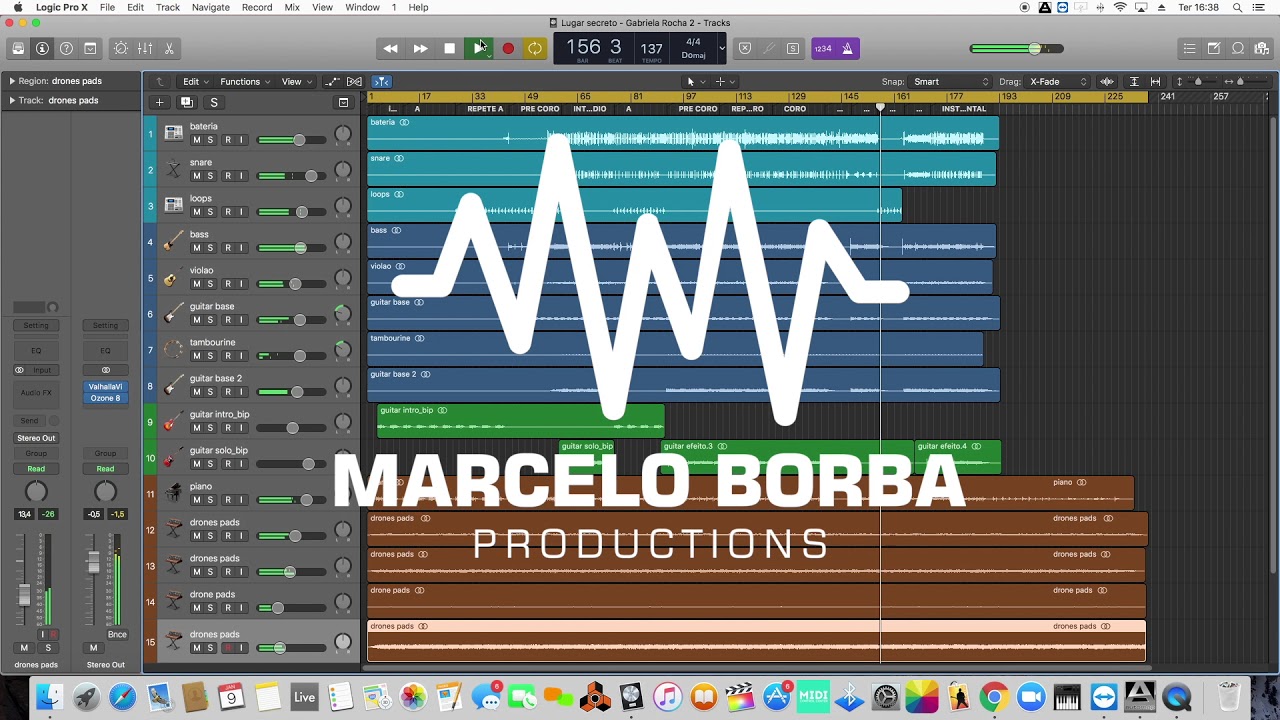The image size is (1280, 720).
Task: Open the Navigate menu
Action: coord(211,7)
